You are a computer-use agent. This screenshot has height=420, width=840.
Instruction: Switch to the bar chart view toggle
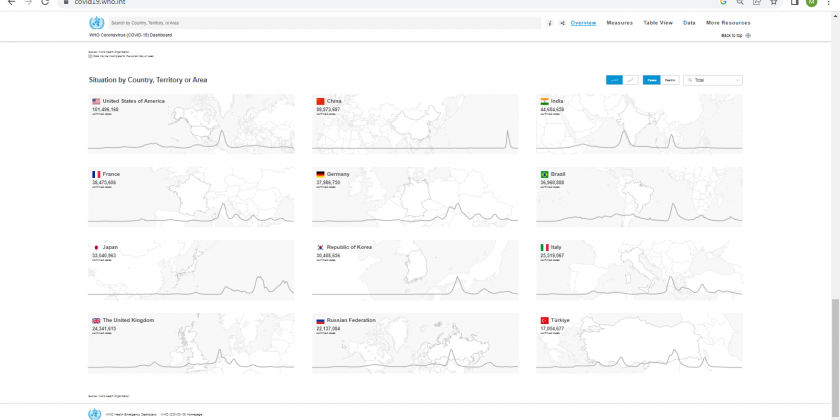click(x=614, y=80)
